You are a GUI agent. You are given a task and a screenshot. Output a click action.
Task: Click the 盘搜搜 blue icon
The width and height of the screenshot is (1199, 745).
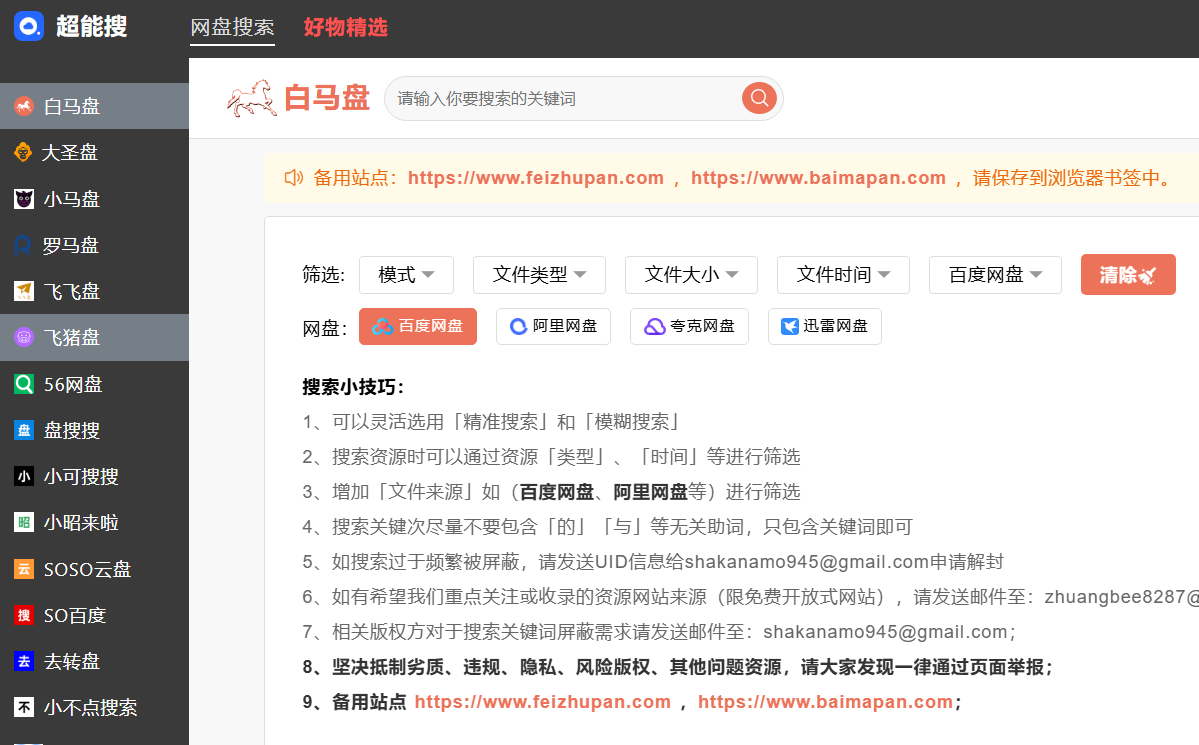click(x=24, y=430)
